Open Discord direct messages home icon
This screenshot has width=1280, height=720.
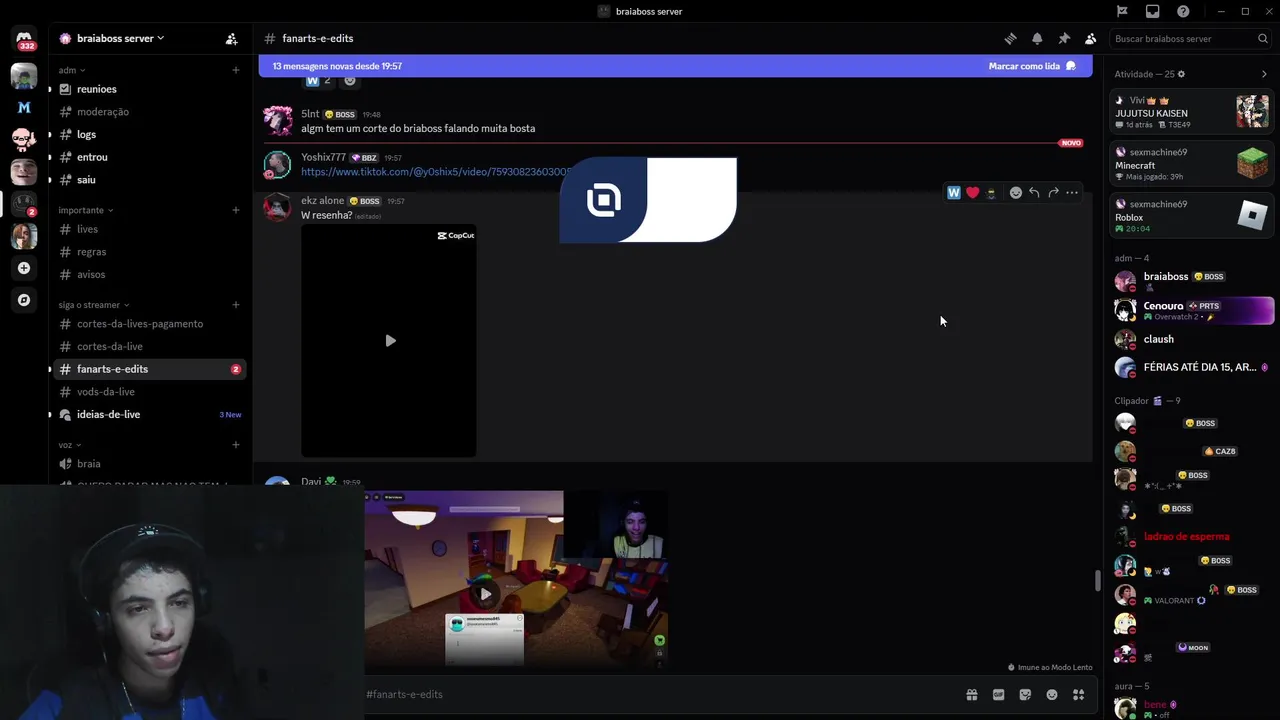pos(24,41)
